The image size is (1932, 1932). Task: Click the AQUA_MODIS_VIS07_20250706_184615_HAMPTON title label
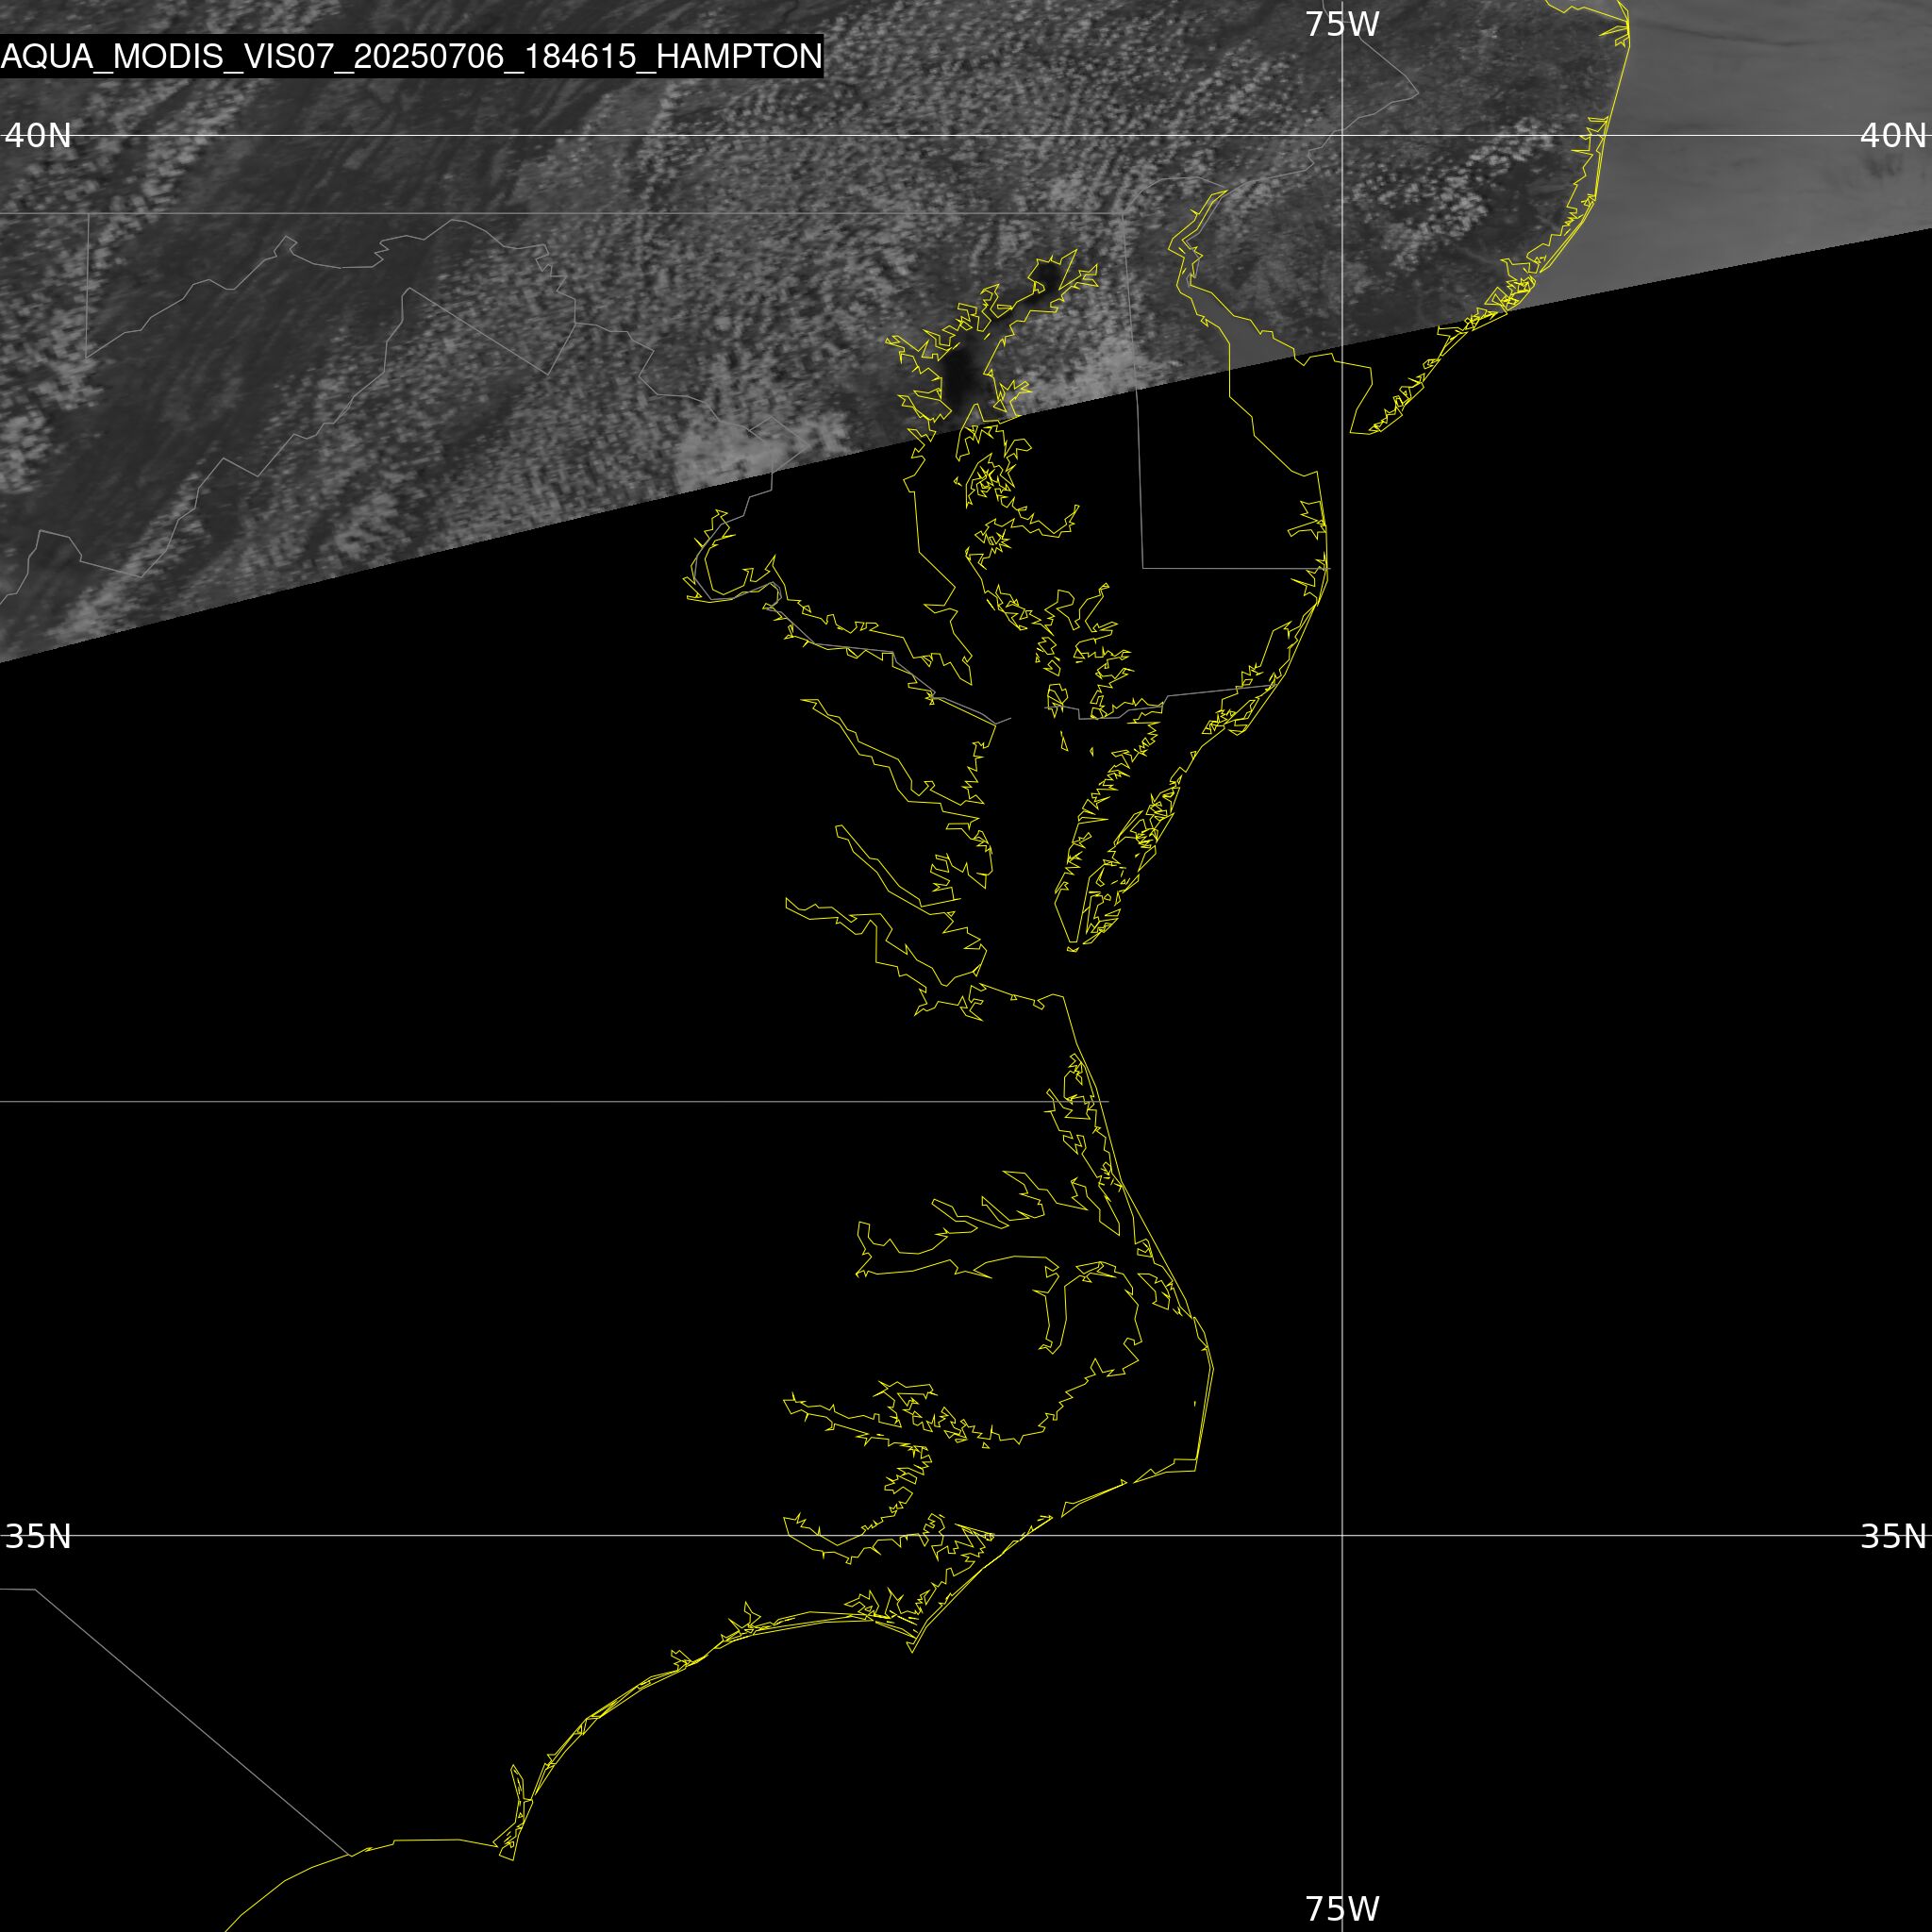[x=411, y=57]
